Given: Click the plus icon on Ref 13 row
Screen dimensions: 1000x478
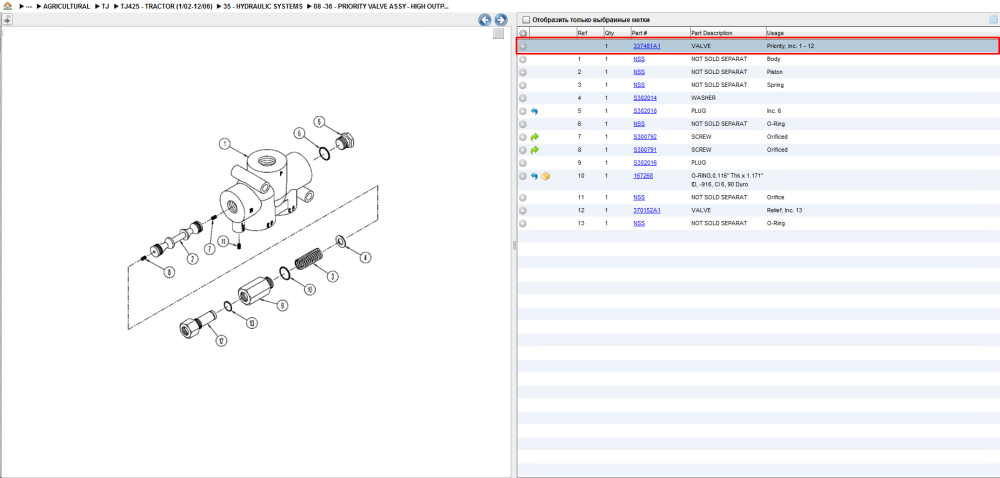Looking at the screenshot, I should [x=523, y=224].
